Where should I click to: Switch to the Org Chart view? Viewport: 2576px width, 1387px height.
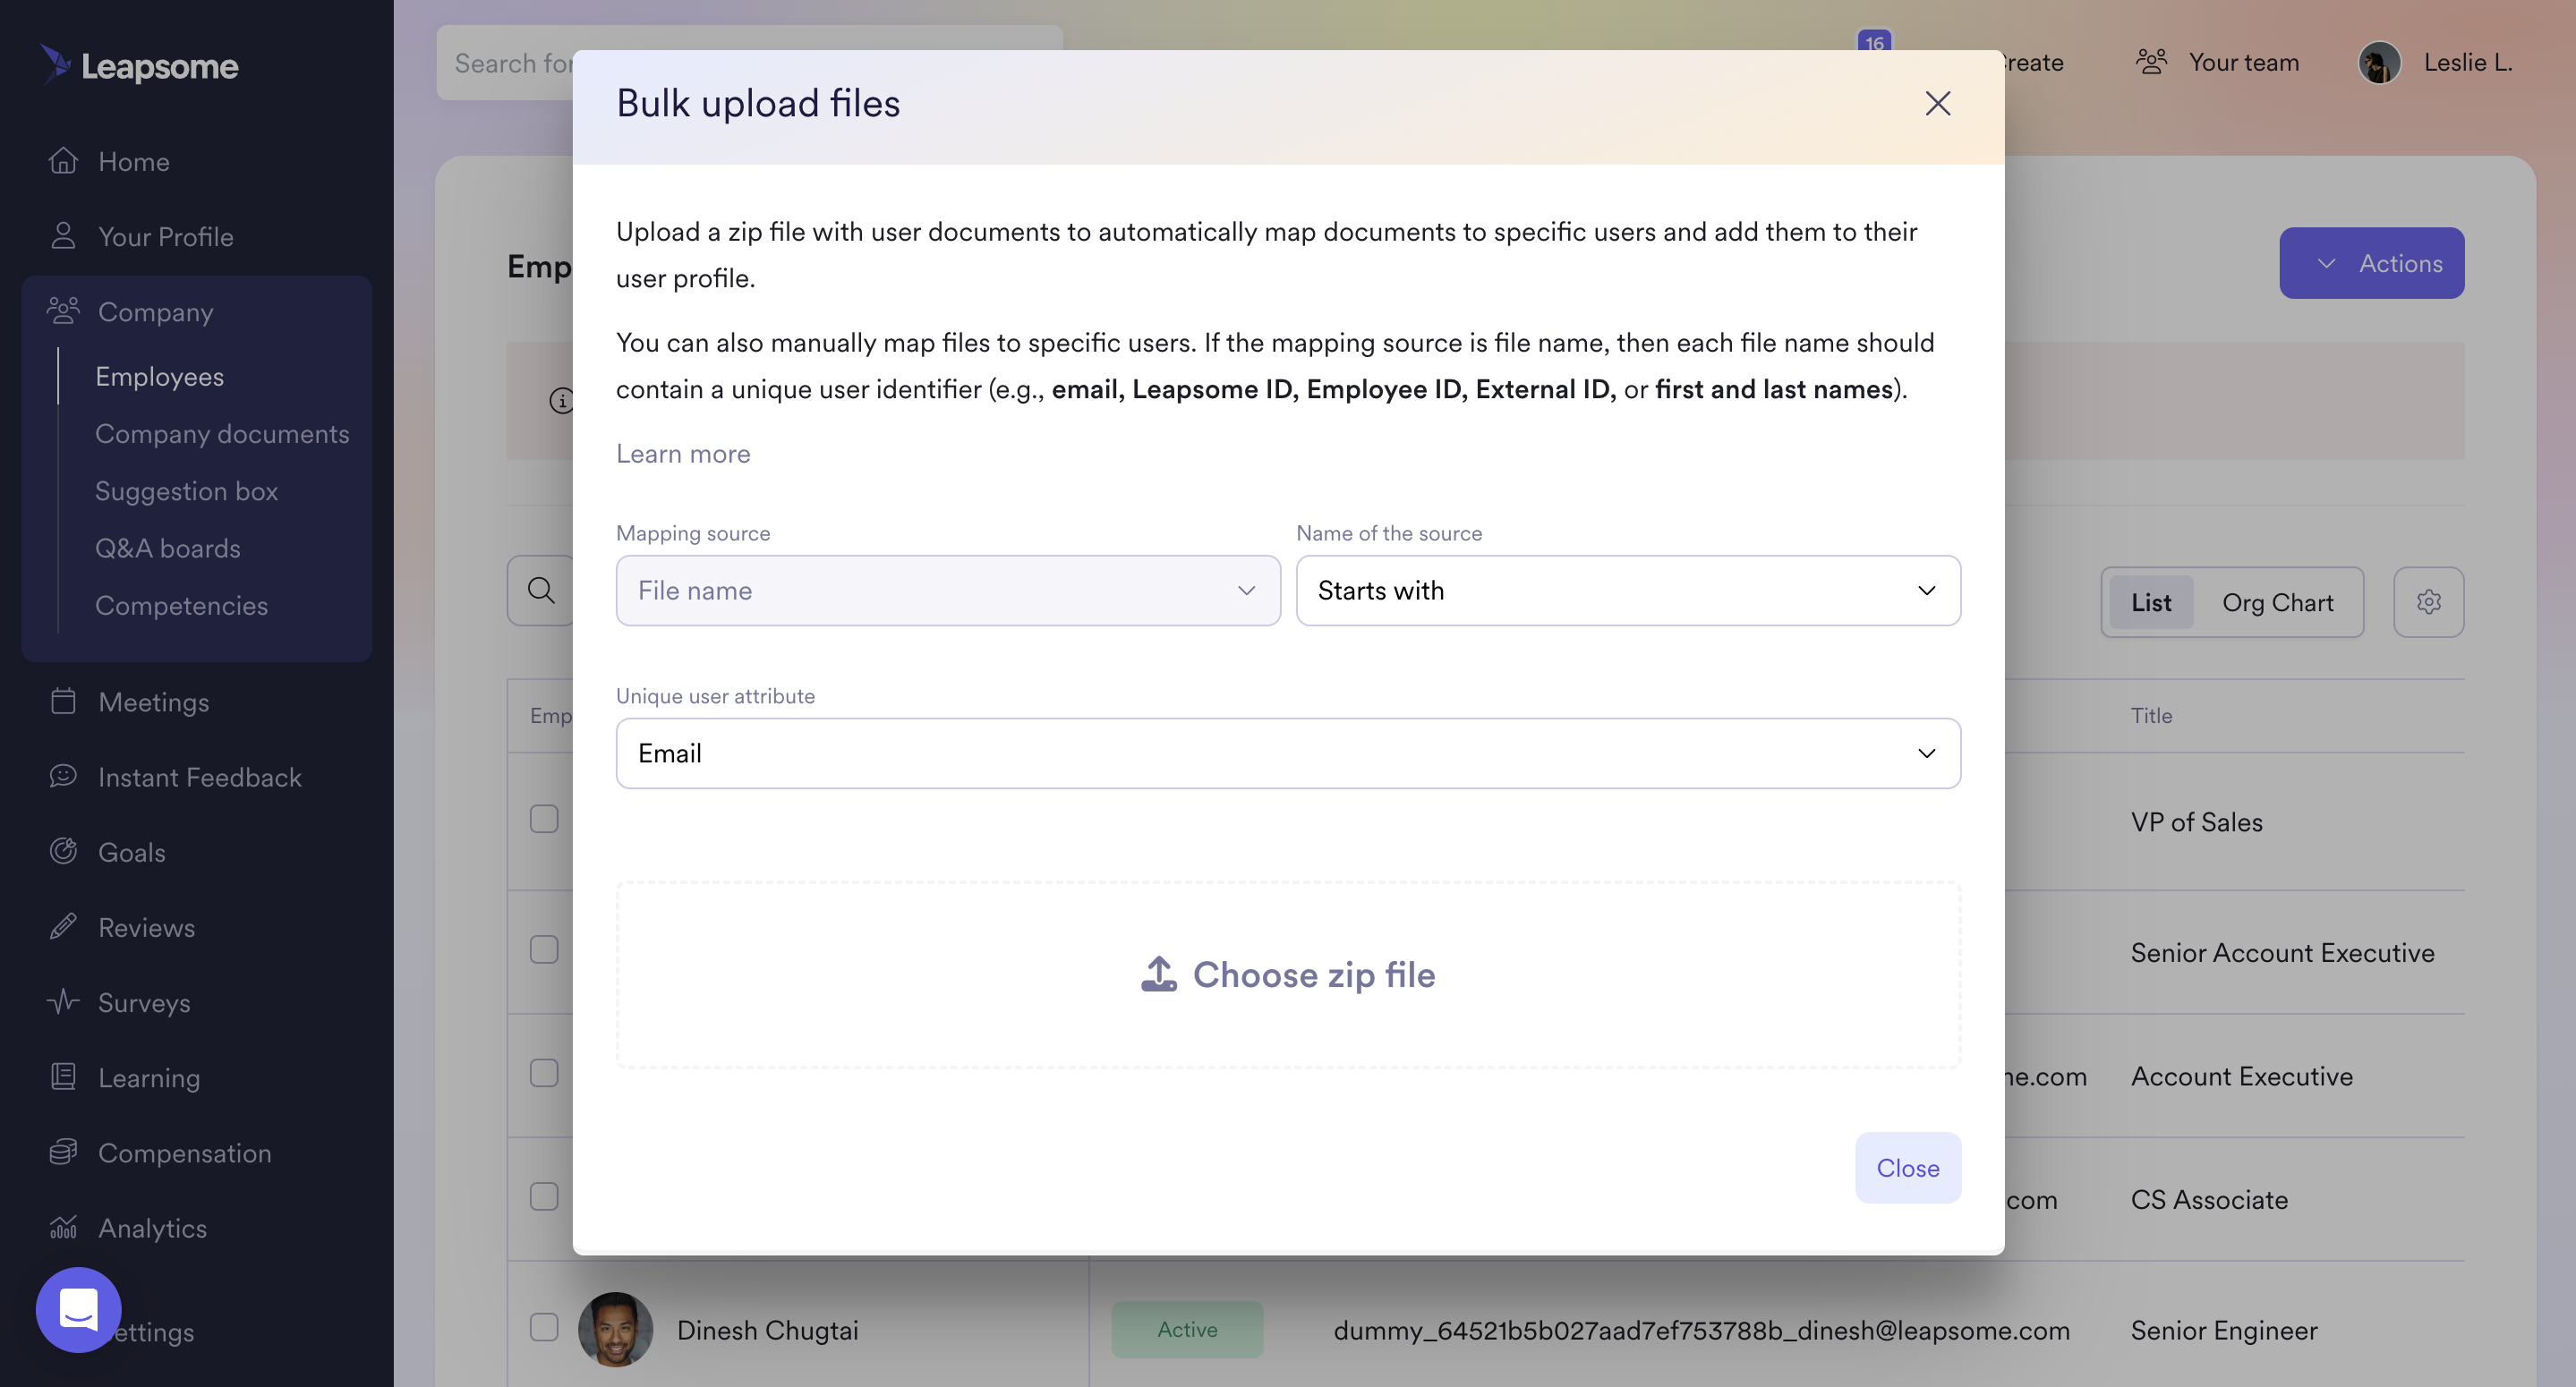pyautogui.click(x=2277, y=602)
